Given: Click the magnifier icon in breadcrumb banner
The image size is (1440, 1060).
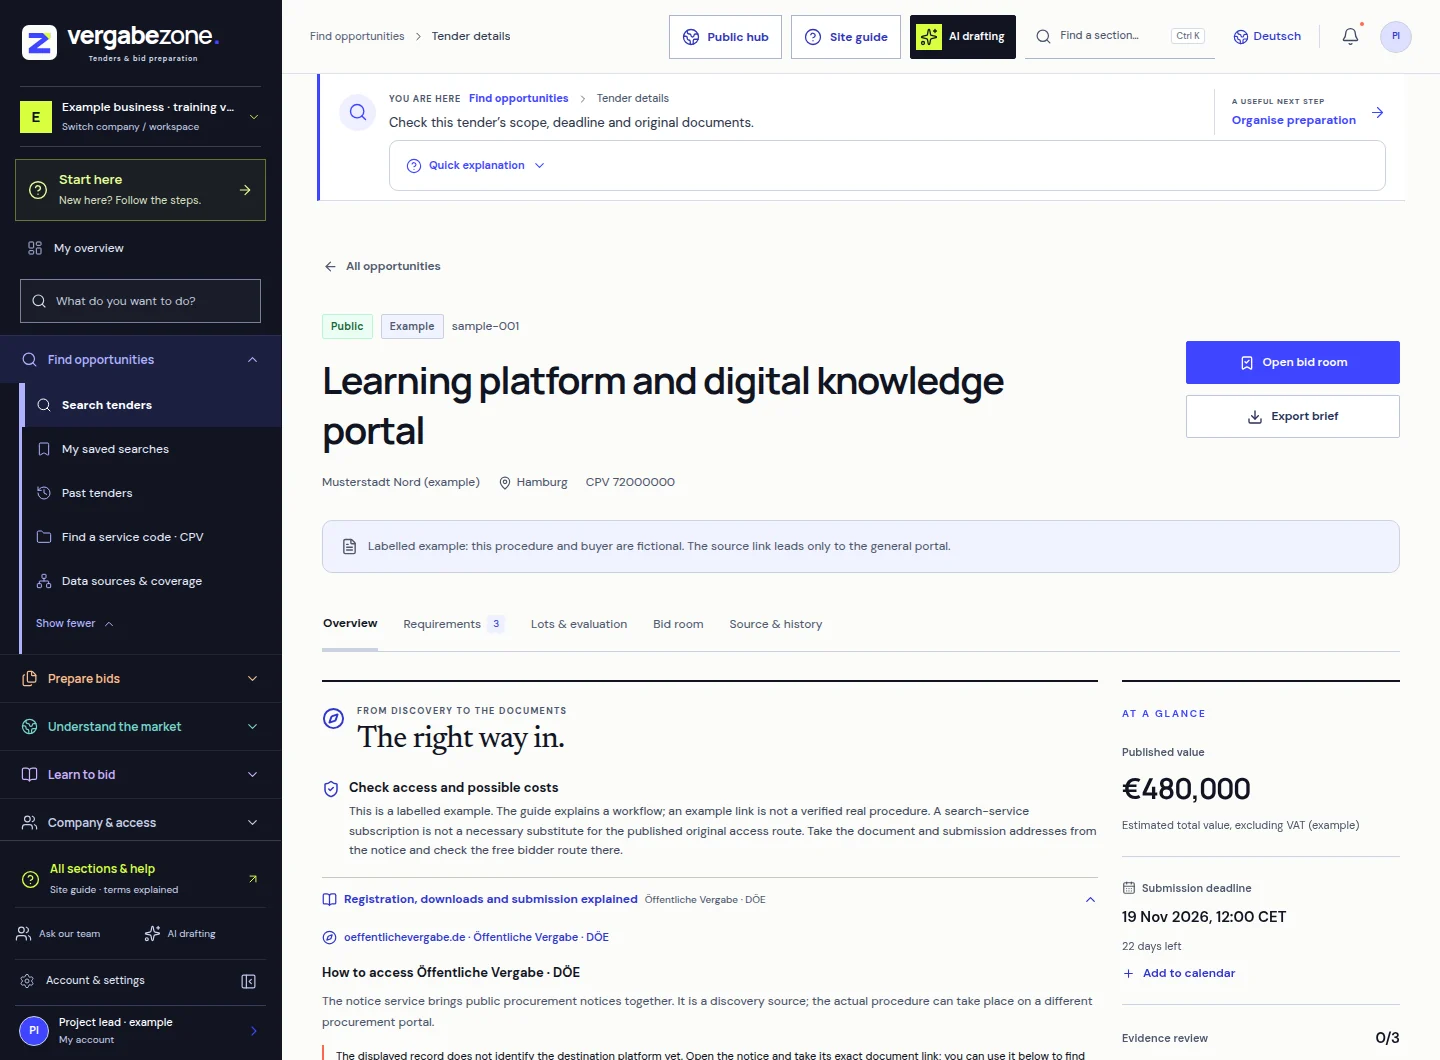Looking at the screenshot, I should 358,112.
